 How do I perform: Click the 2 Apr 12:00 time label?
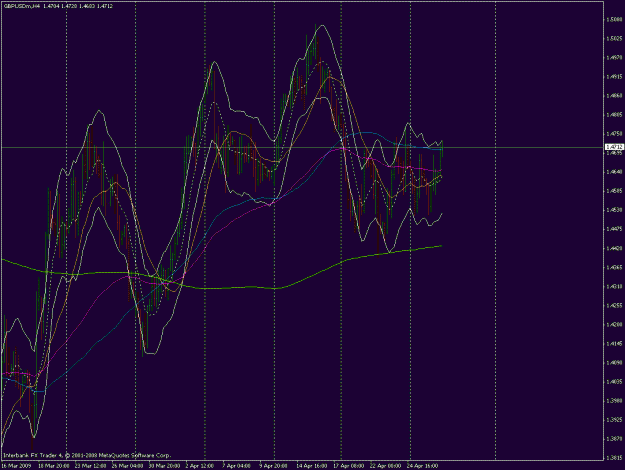point(200,466)
